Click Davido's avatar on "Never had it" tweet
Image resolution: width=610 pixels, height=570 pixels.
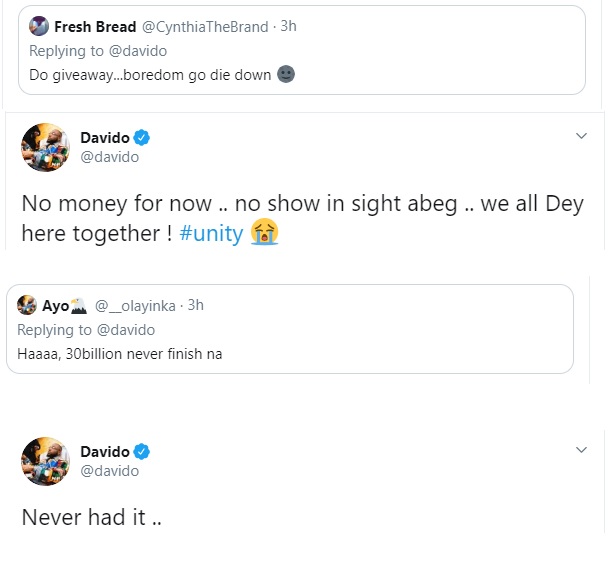point(45,461)
